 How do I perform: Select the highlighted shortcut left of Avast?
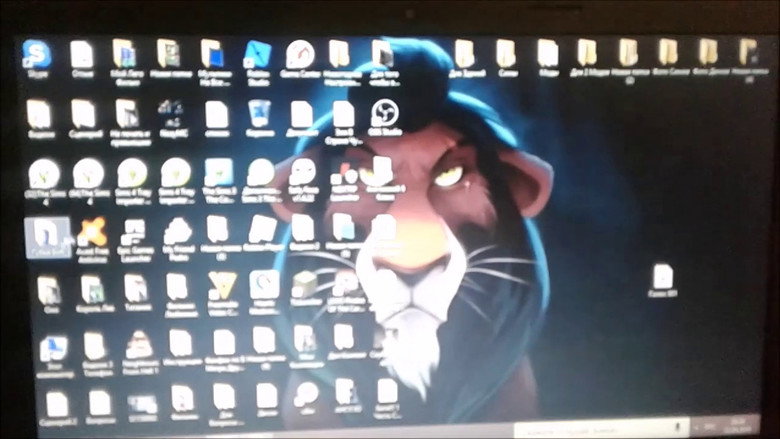click(47, 238)
